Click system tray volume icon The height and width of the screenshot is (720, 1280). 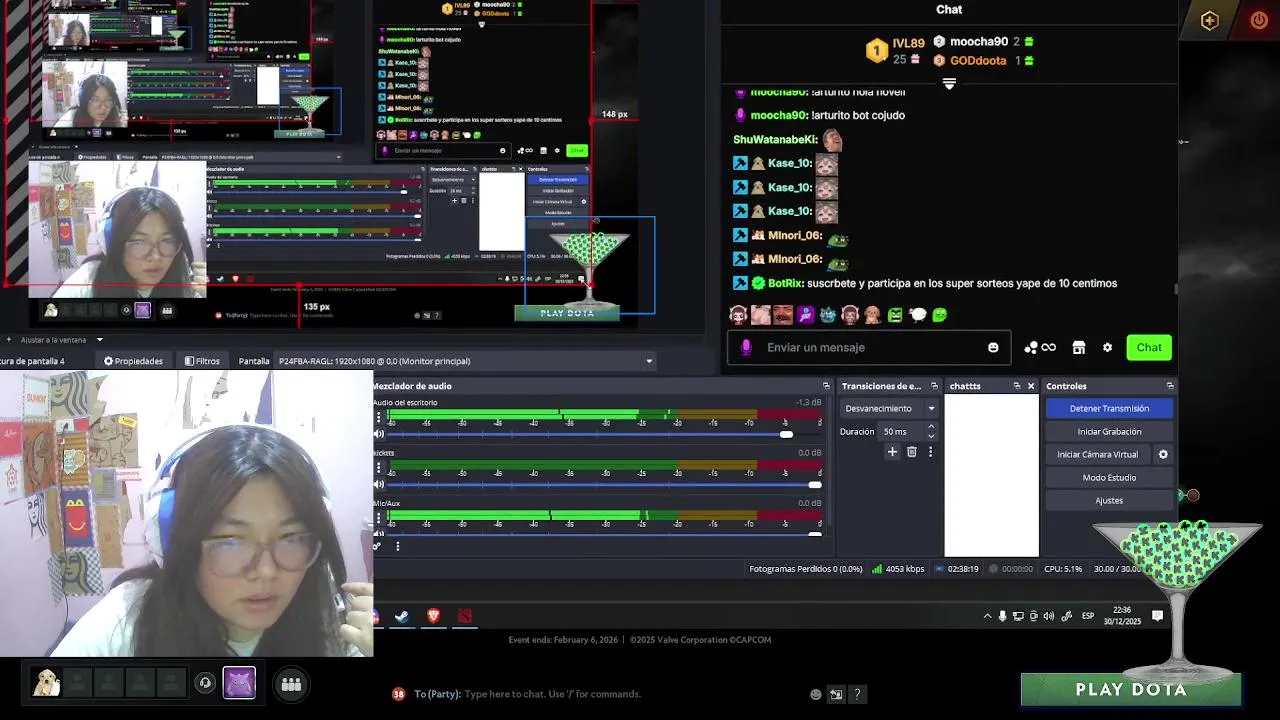point(1048,616)
